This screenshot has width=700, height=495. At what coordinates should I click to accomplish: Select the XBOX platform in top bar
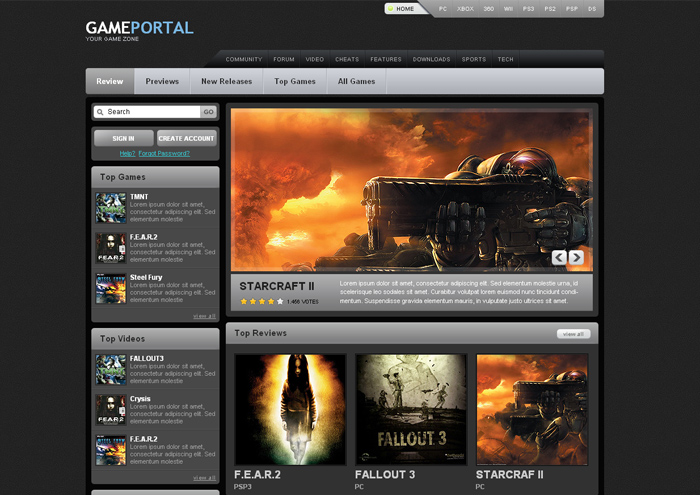pos(466,9)
